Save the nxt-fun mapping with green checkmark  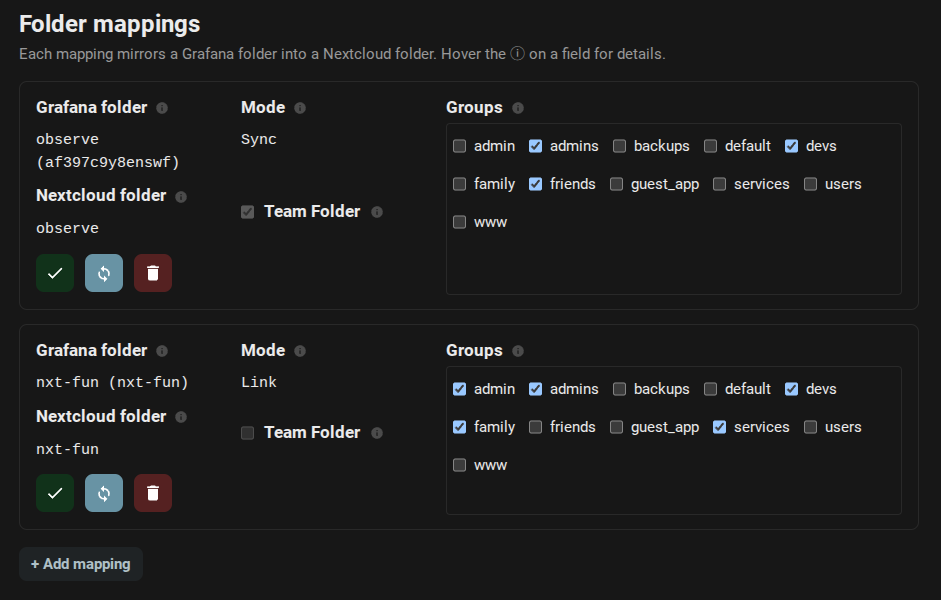[x=55, y=493]
